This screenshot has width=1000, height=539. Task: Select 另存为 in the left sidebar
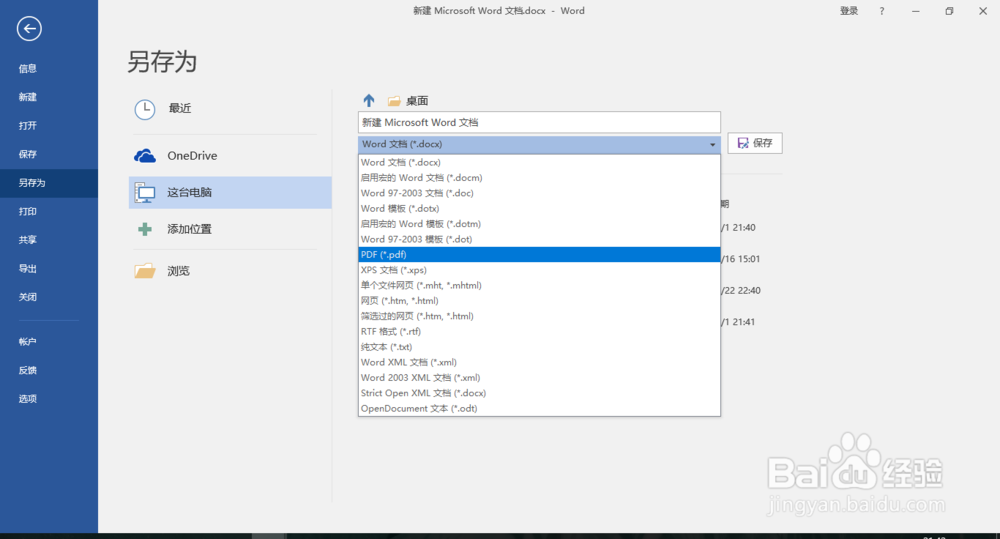[x=49, y=183]
